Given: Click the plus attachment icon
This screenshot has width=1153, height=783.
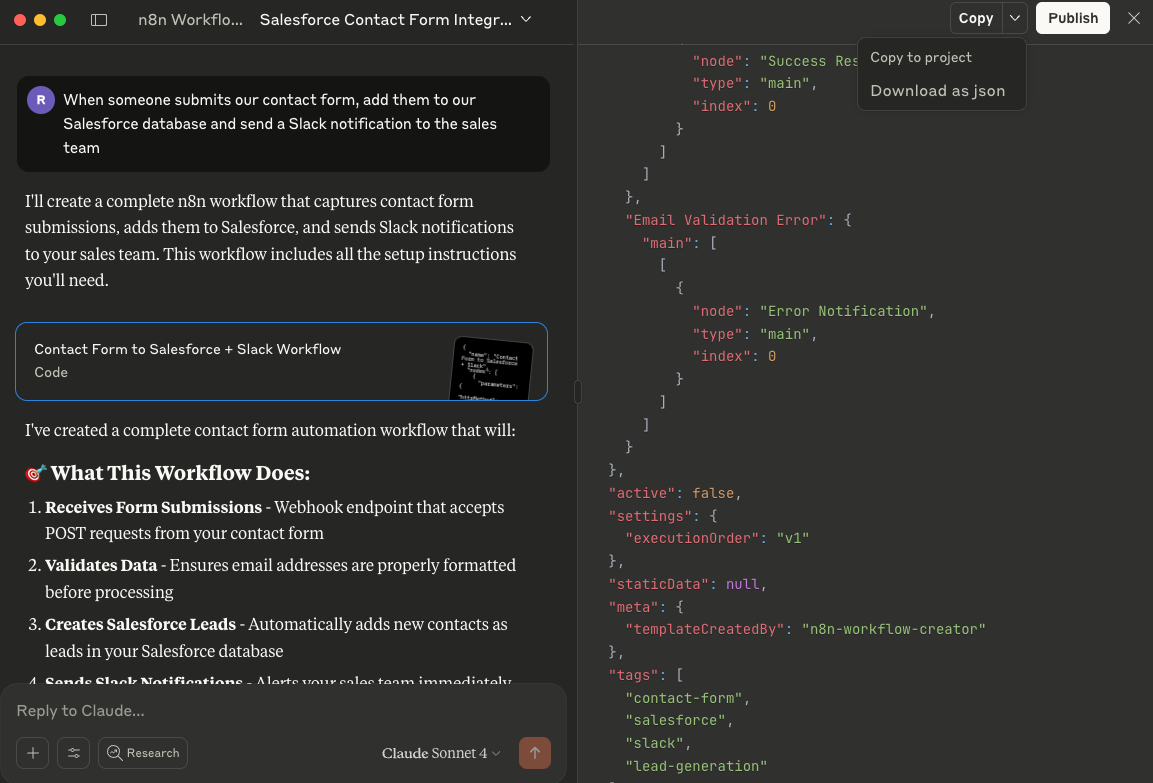Looking at the screenshot, I should tap(33, 753).
